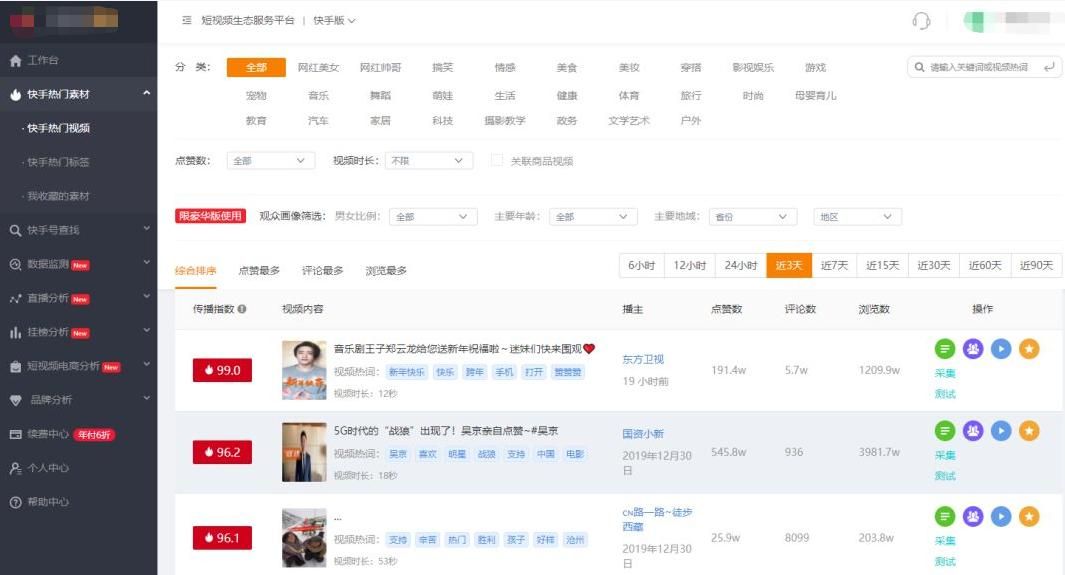Filter by 美食 category
1065x575 pixels.
click(x=566, y=67)
